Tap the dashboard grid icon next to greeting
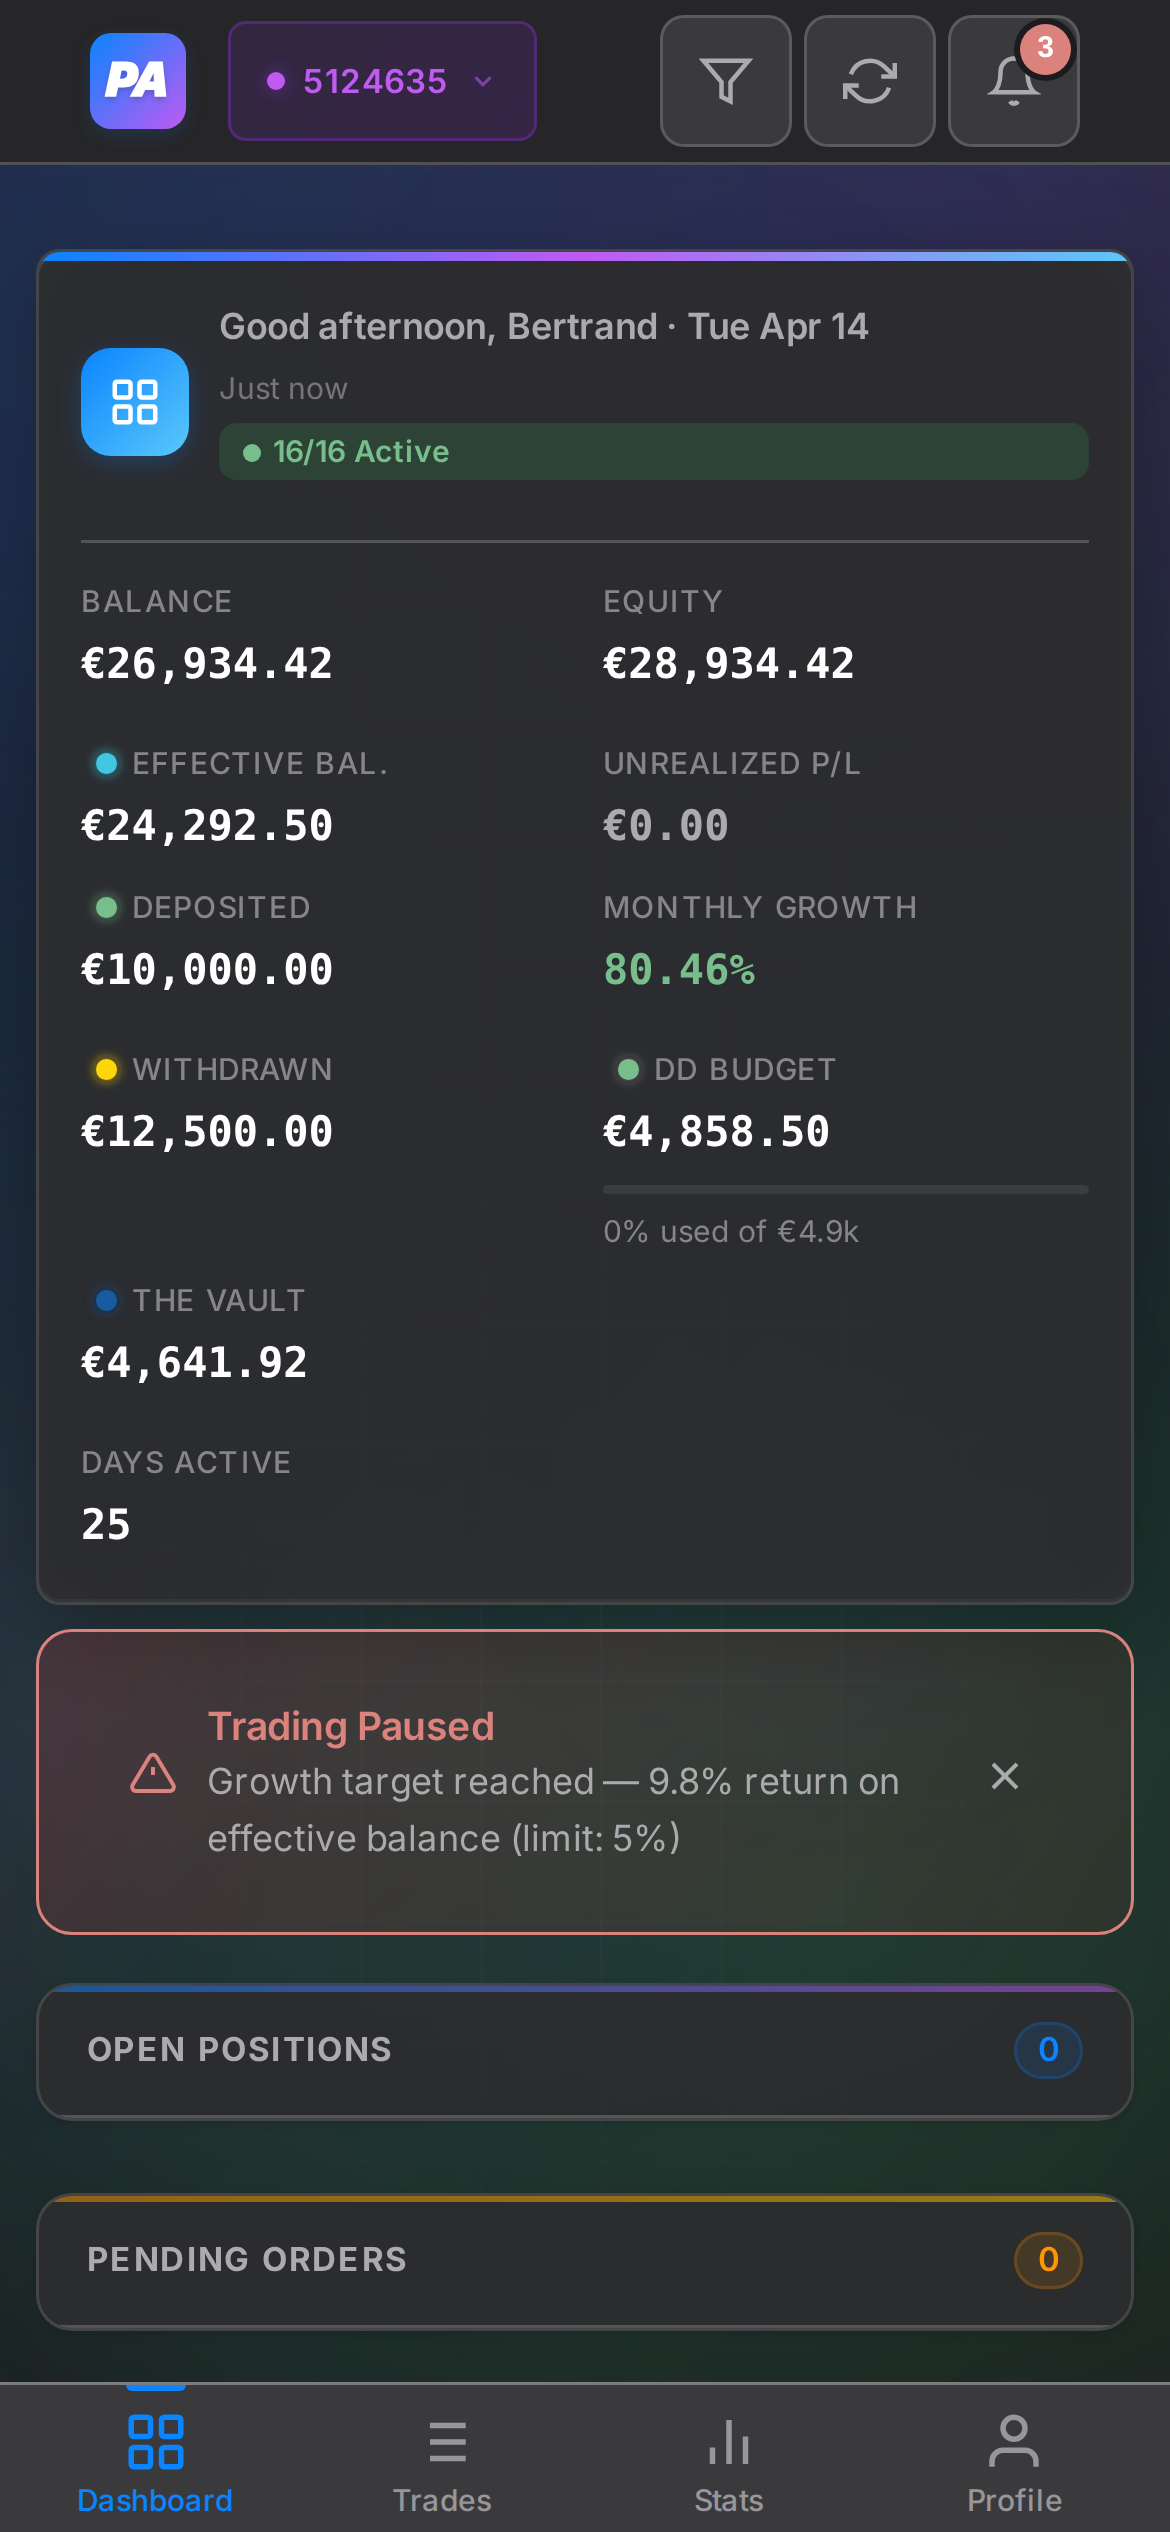1170x2532 pixels. click(134, 402)
